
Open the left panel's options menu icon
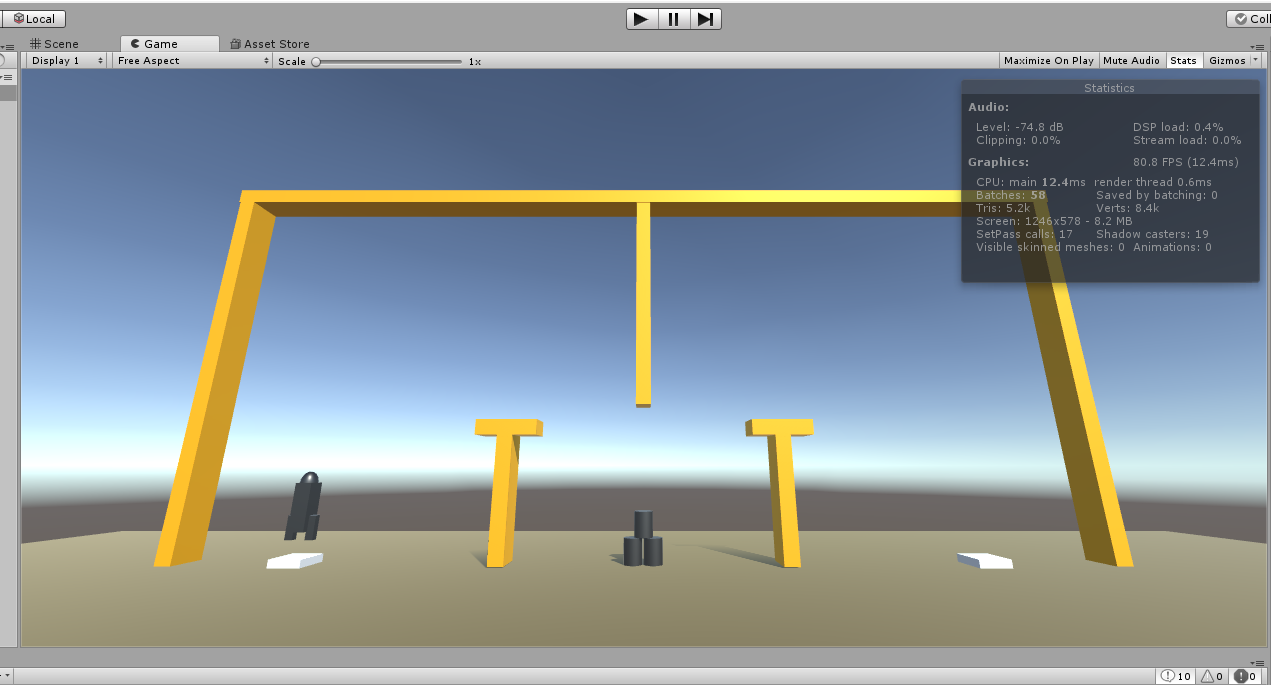tap(7, 46)
